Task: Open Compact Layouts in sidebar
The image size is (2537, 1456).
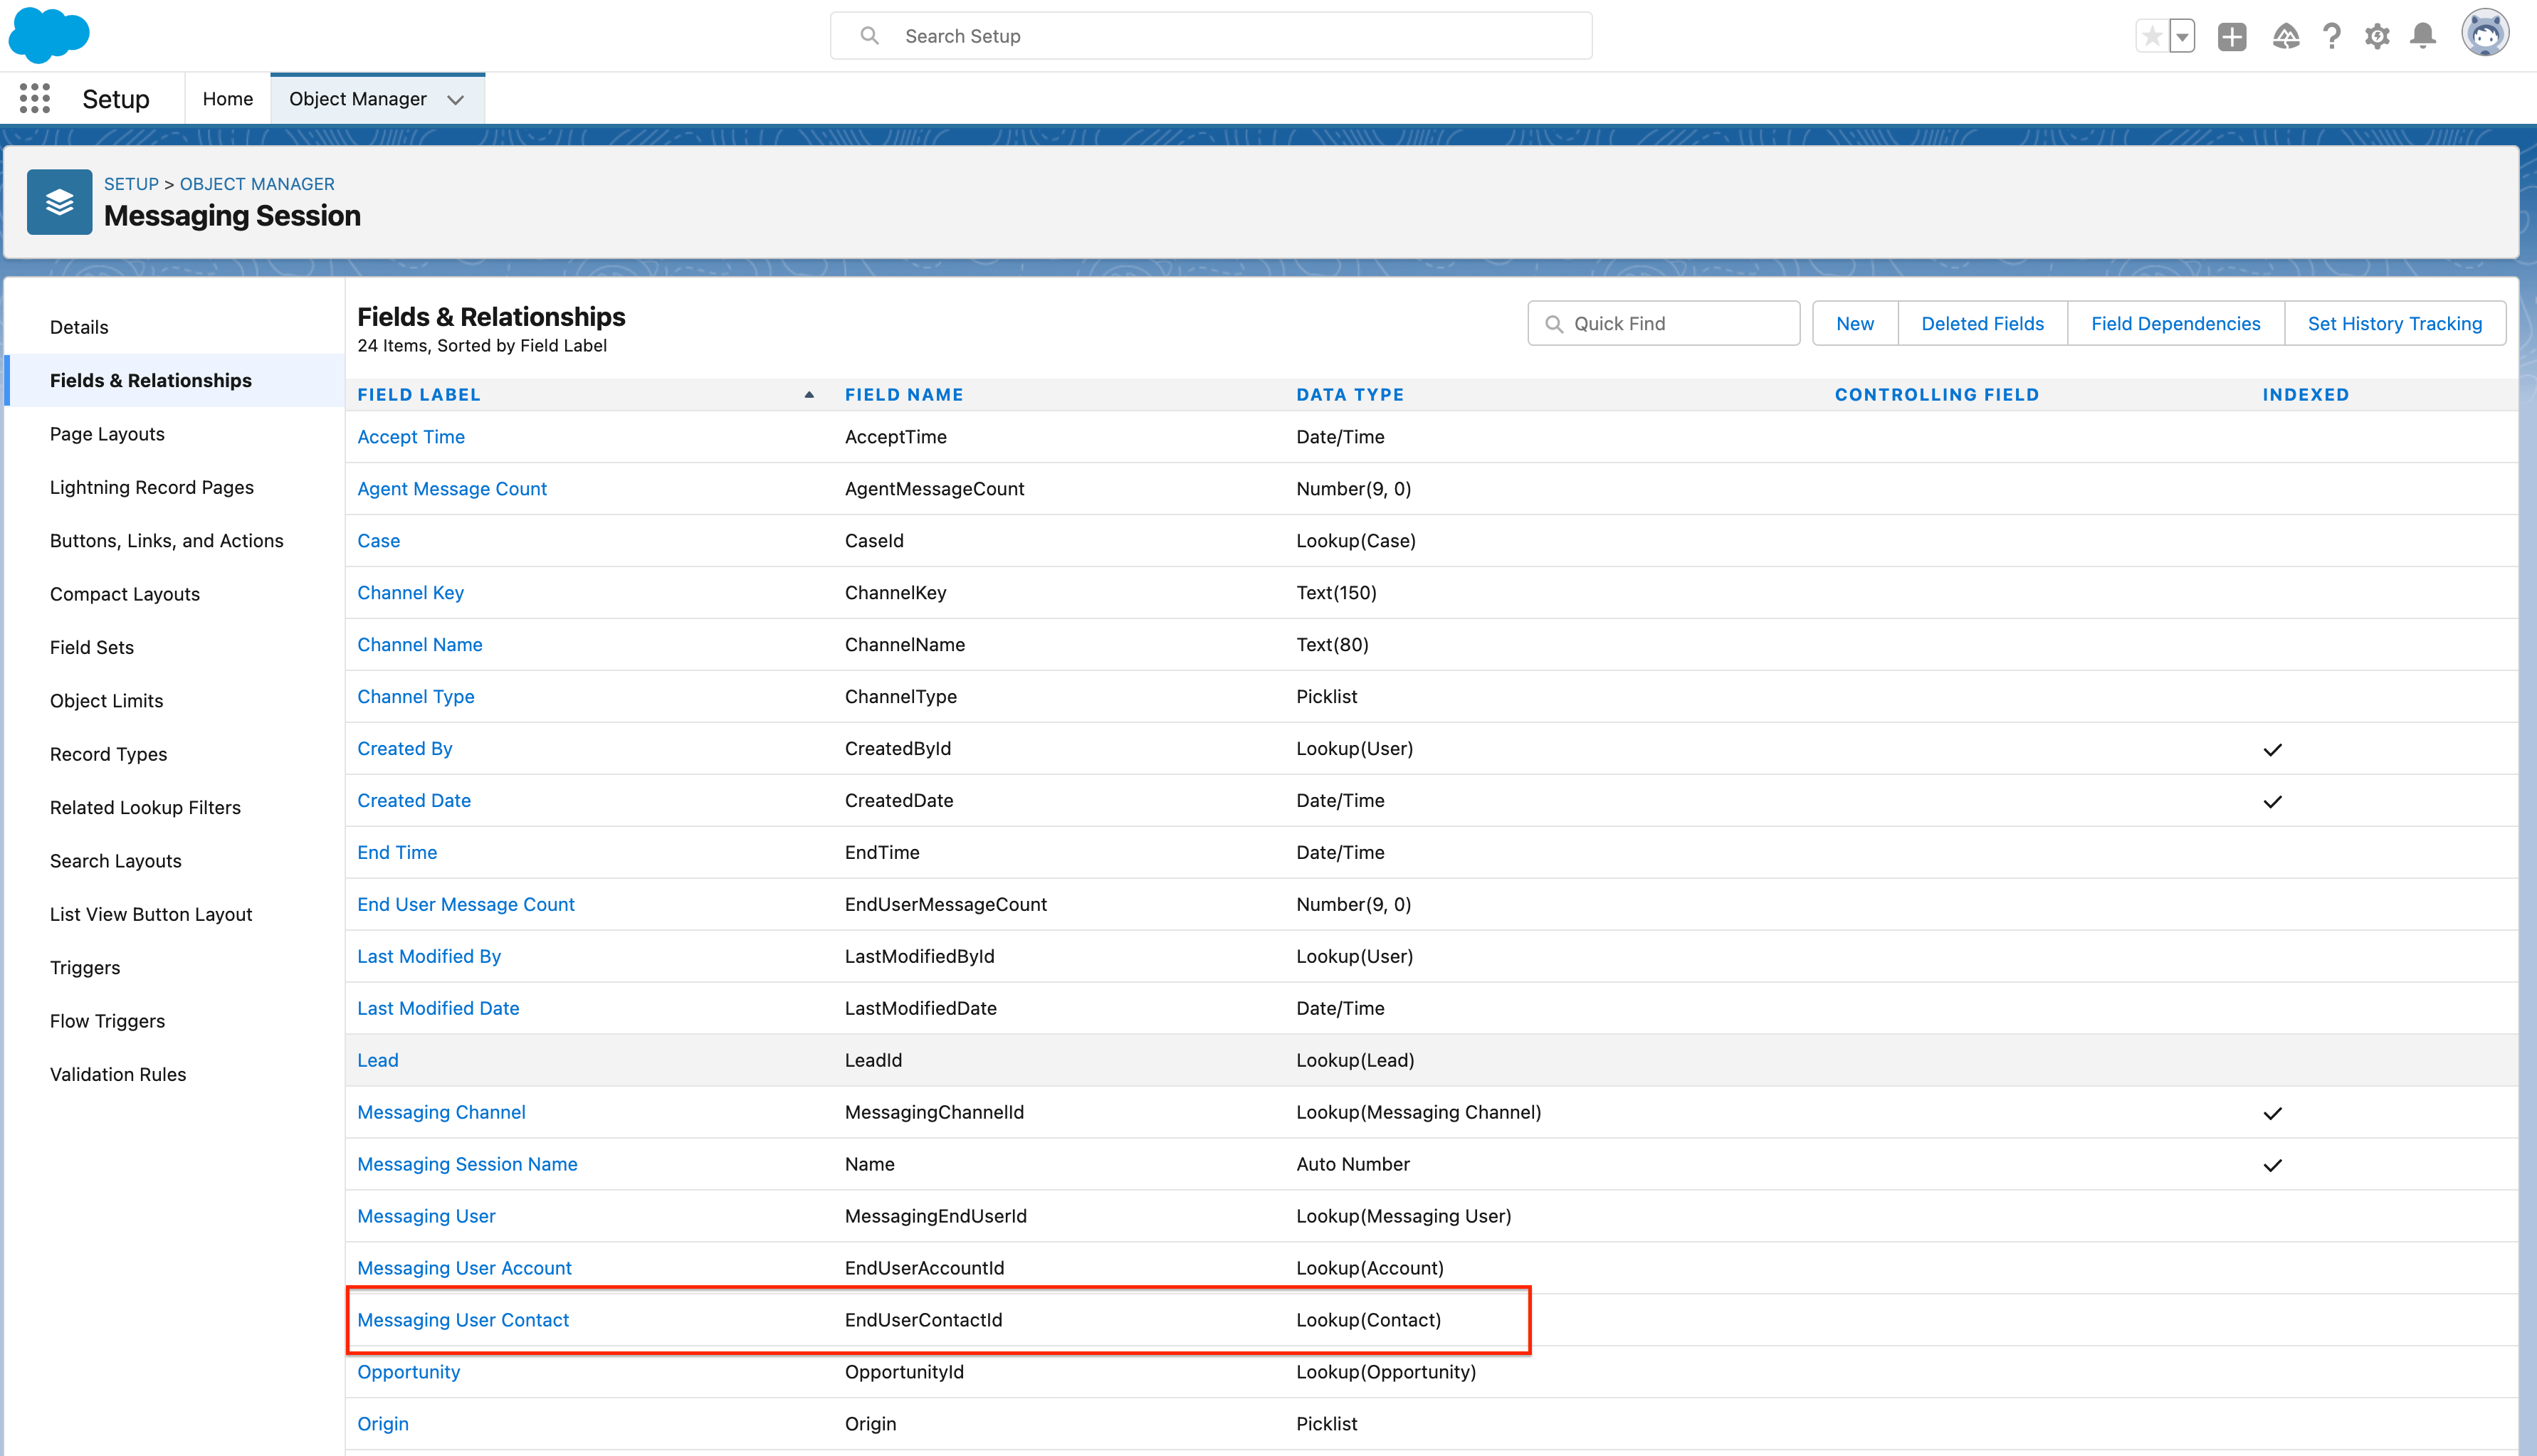Action: pyautogui.click(x=125, y=594)
